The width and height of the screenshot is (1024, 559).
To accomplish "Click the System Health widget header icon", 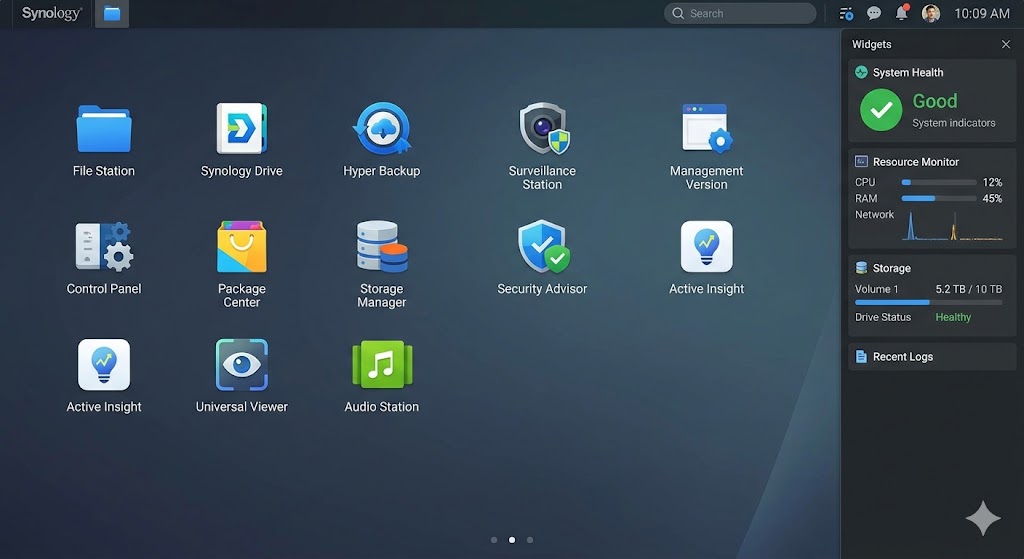I will coord(861,72).
